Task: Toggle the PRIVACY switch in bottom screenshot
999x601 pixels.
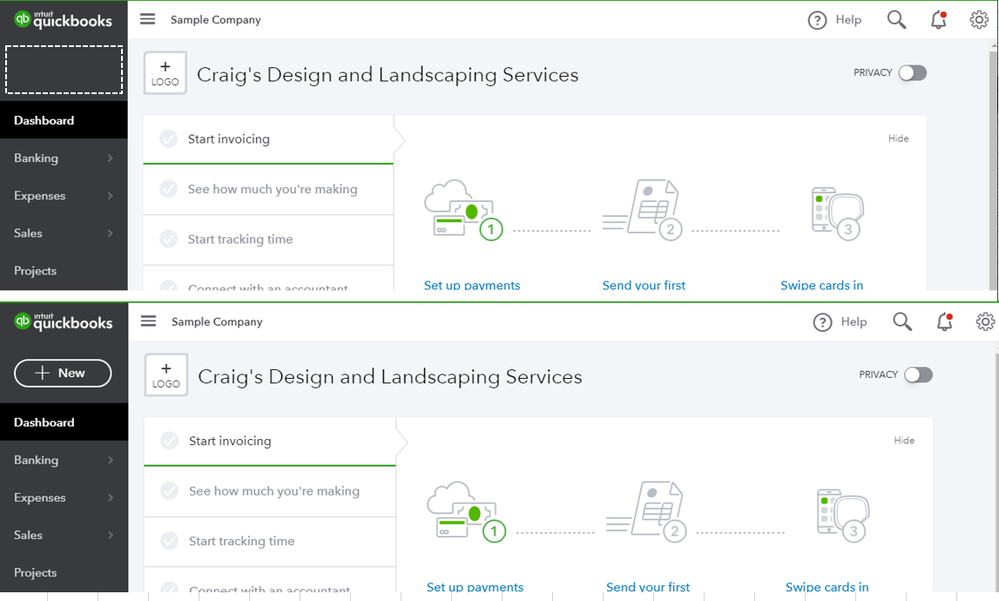Action: pos(918,375)
